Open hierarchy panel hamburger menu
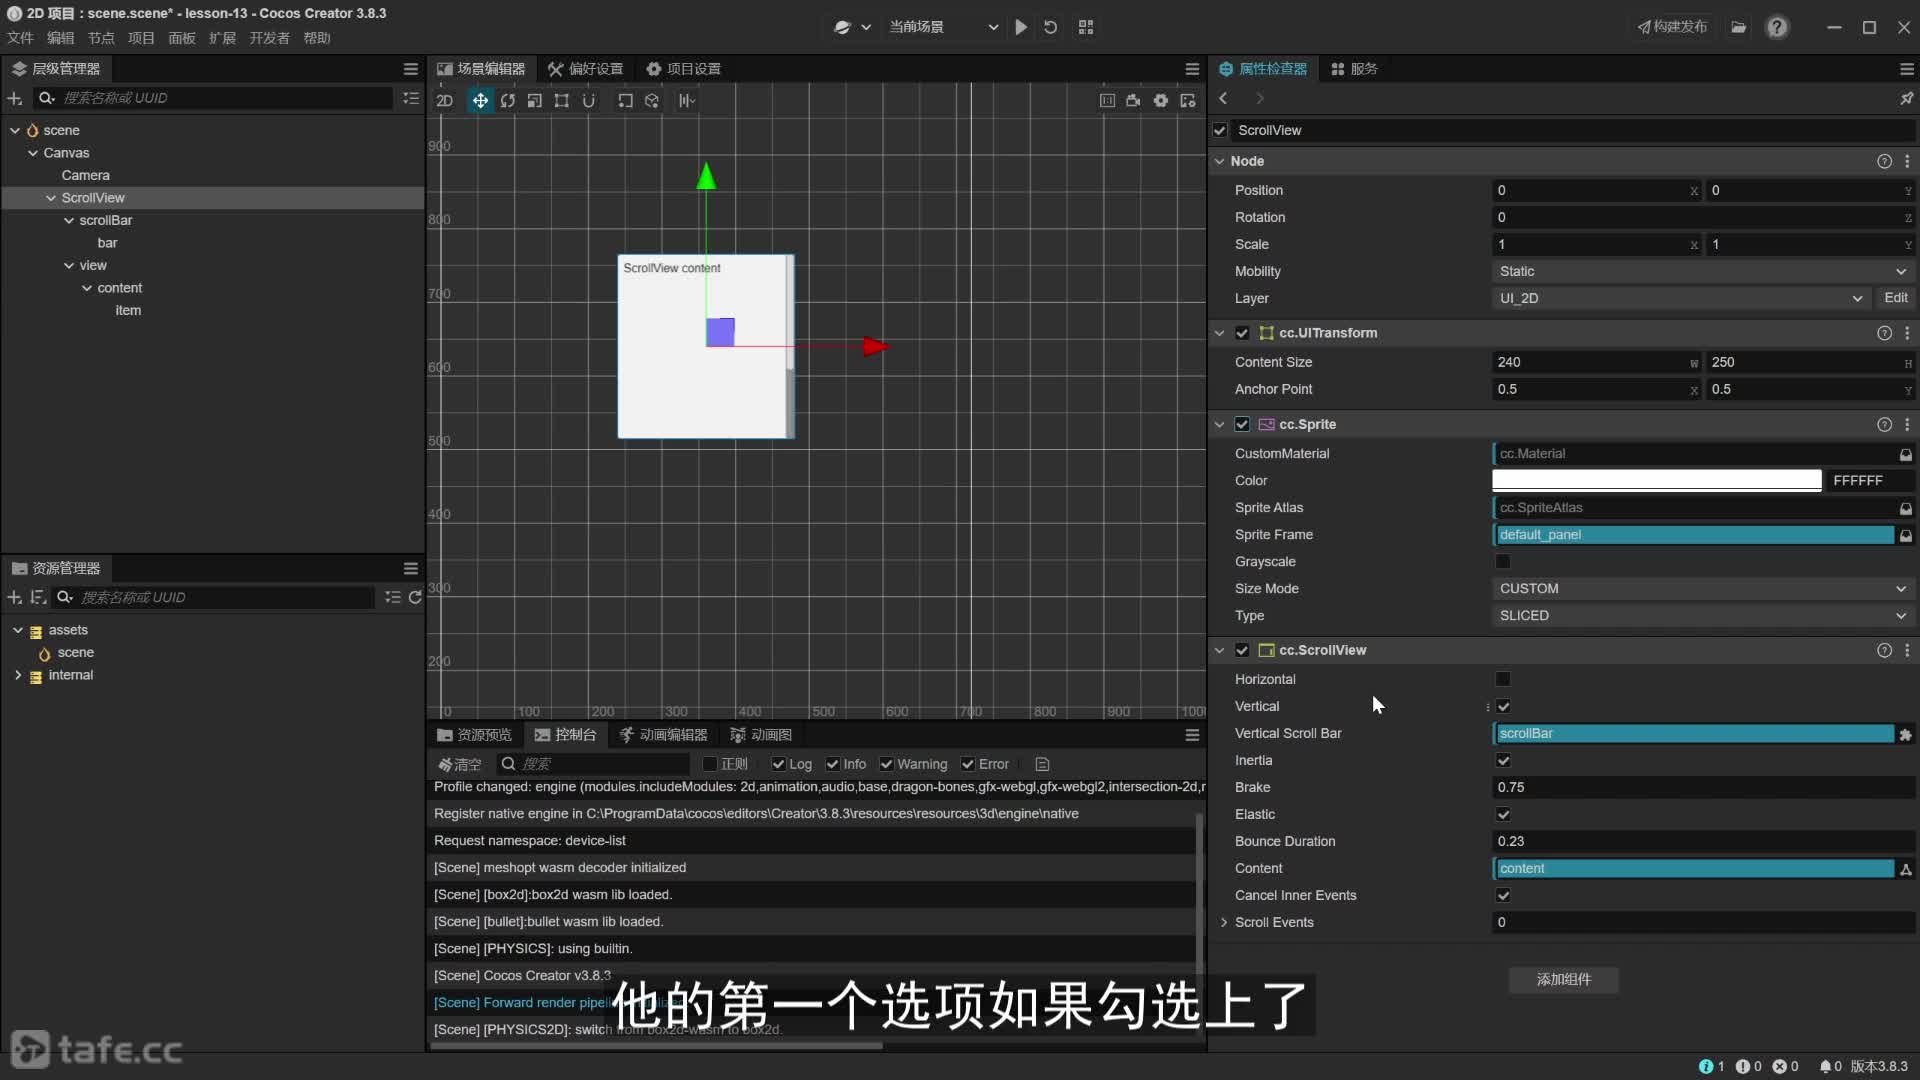The height and width of the screenshot is (1080, 1920). [x=410, y=69]
